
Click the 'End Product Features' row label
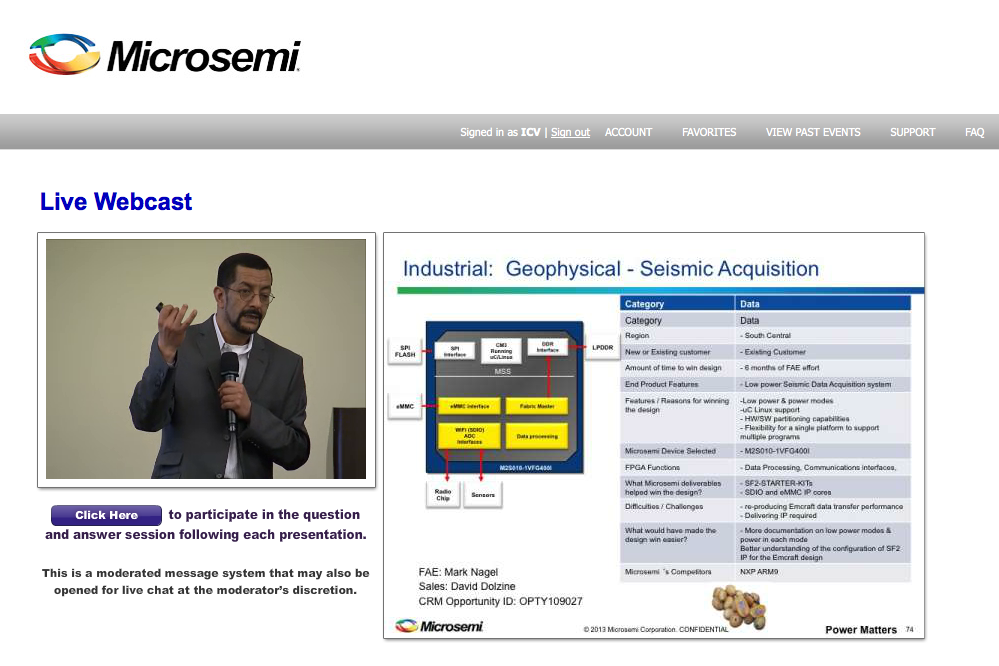[661, 384]
